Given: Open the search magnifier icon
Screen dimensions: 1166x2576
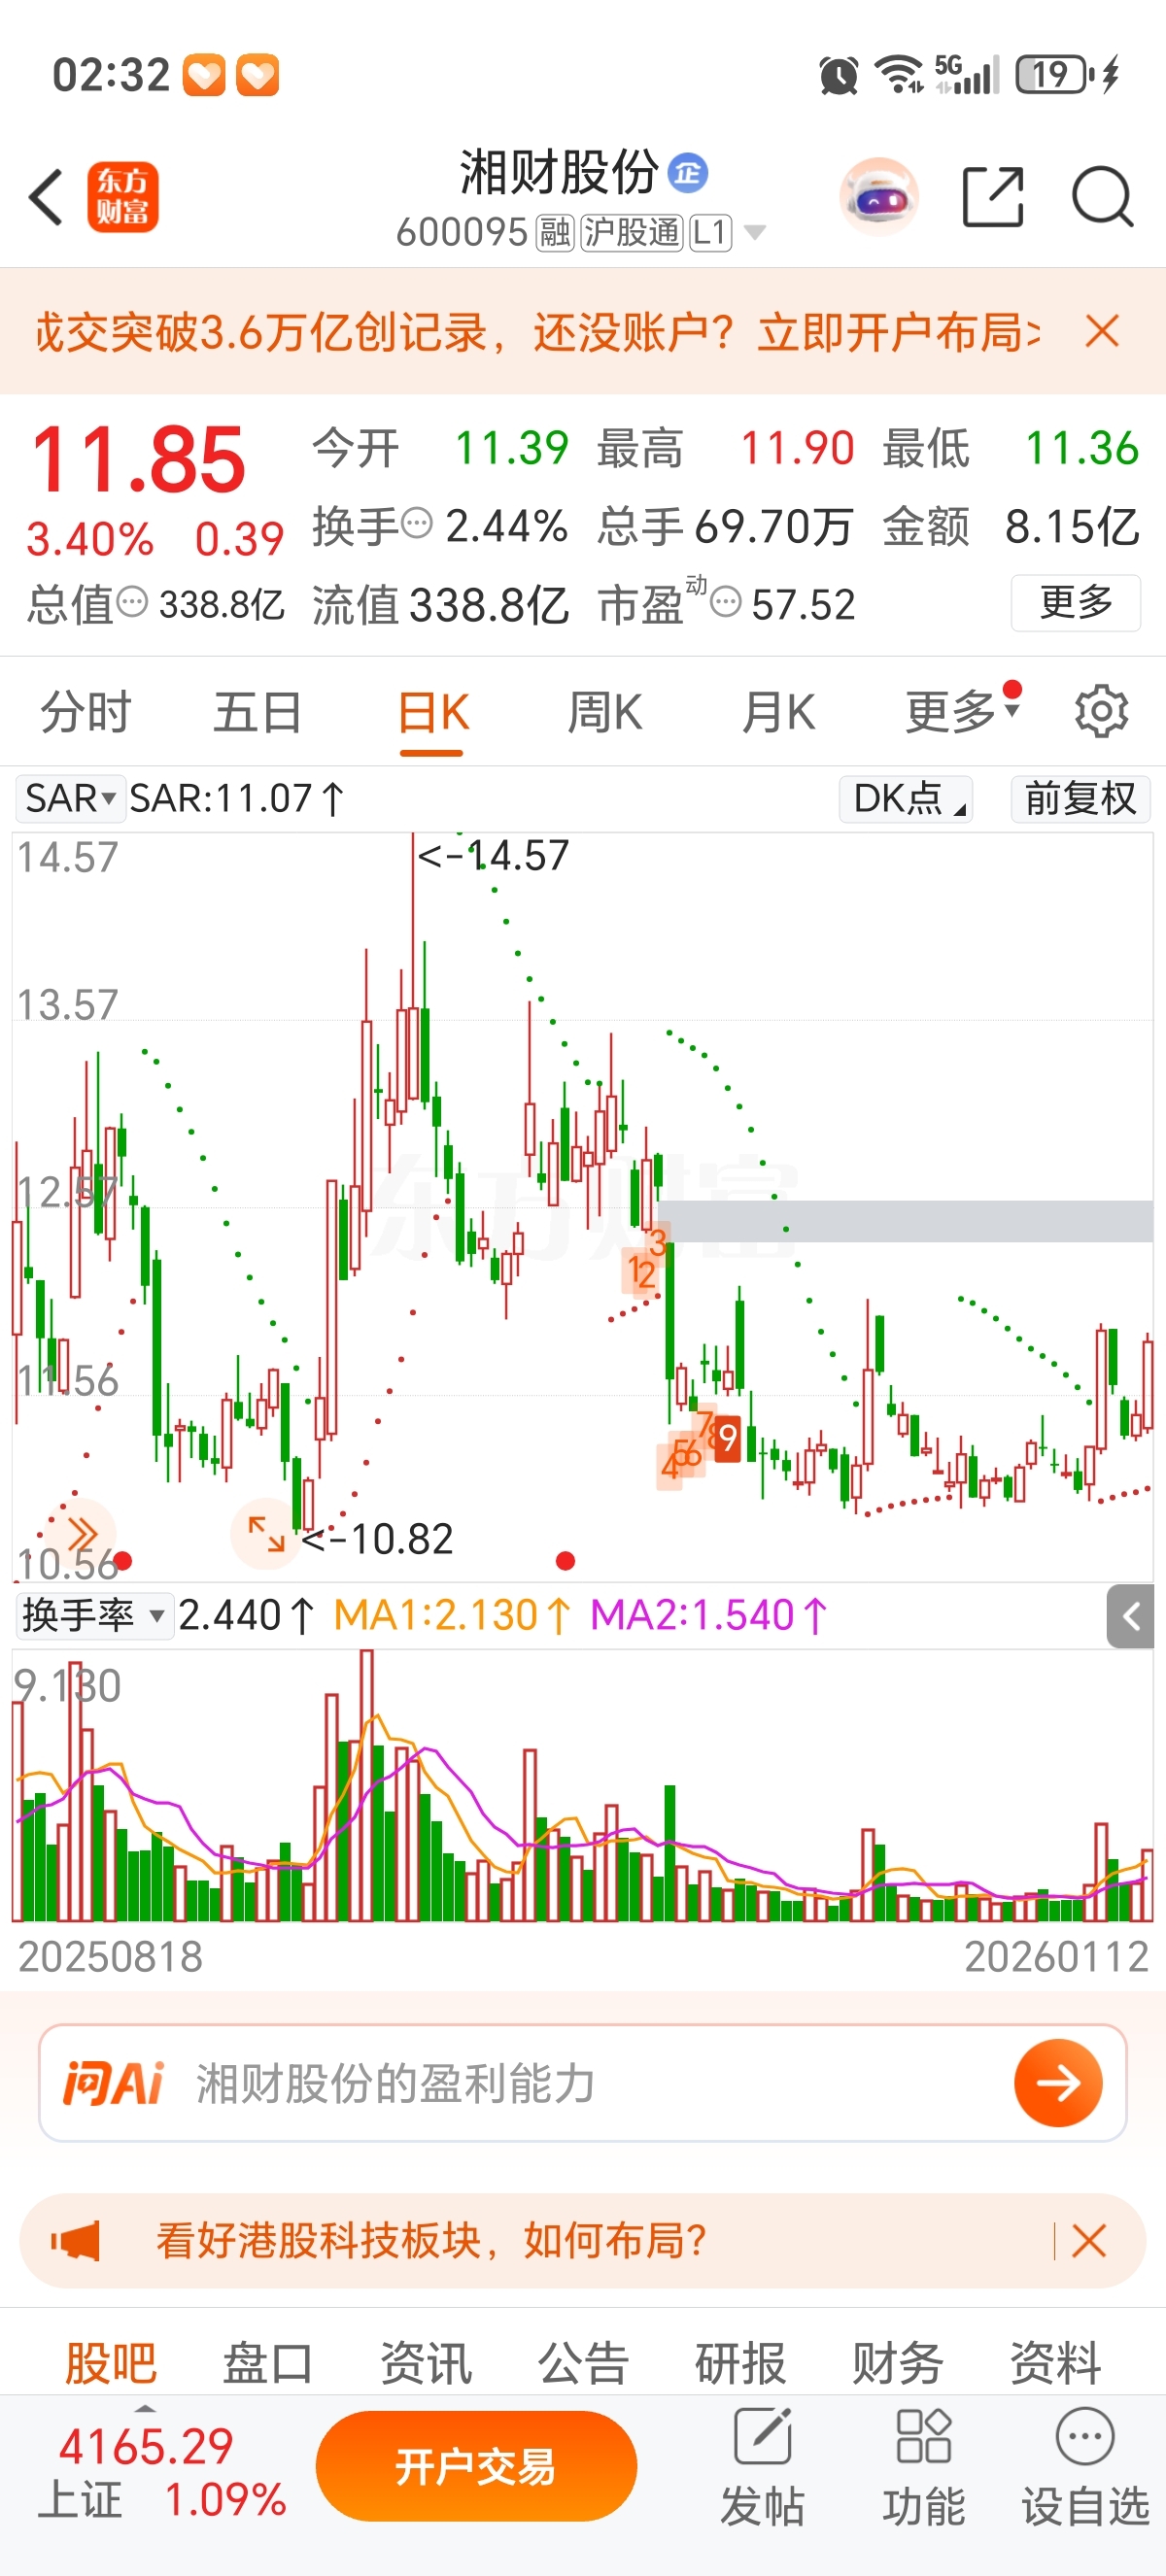Looking at the screenshot, I should pos(1102,197).
